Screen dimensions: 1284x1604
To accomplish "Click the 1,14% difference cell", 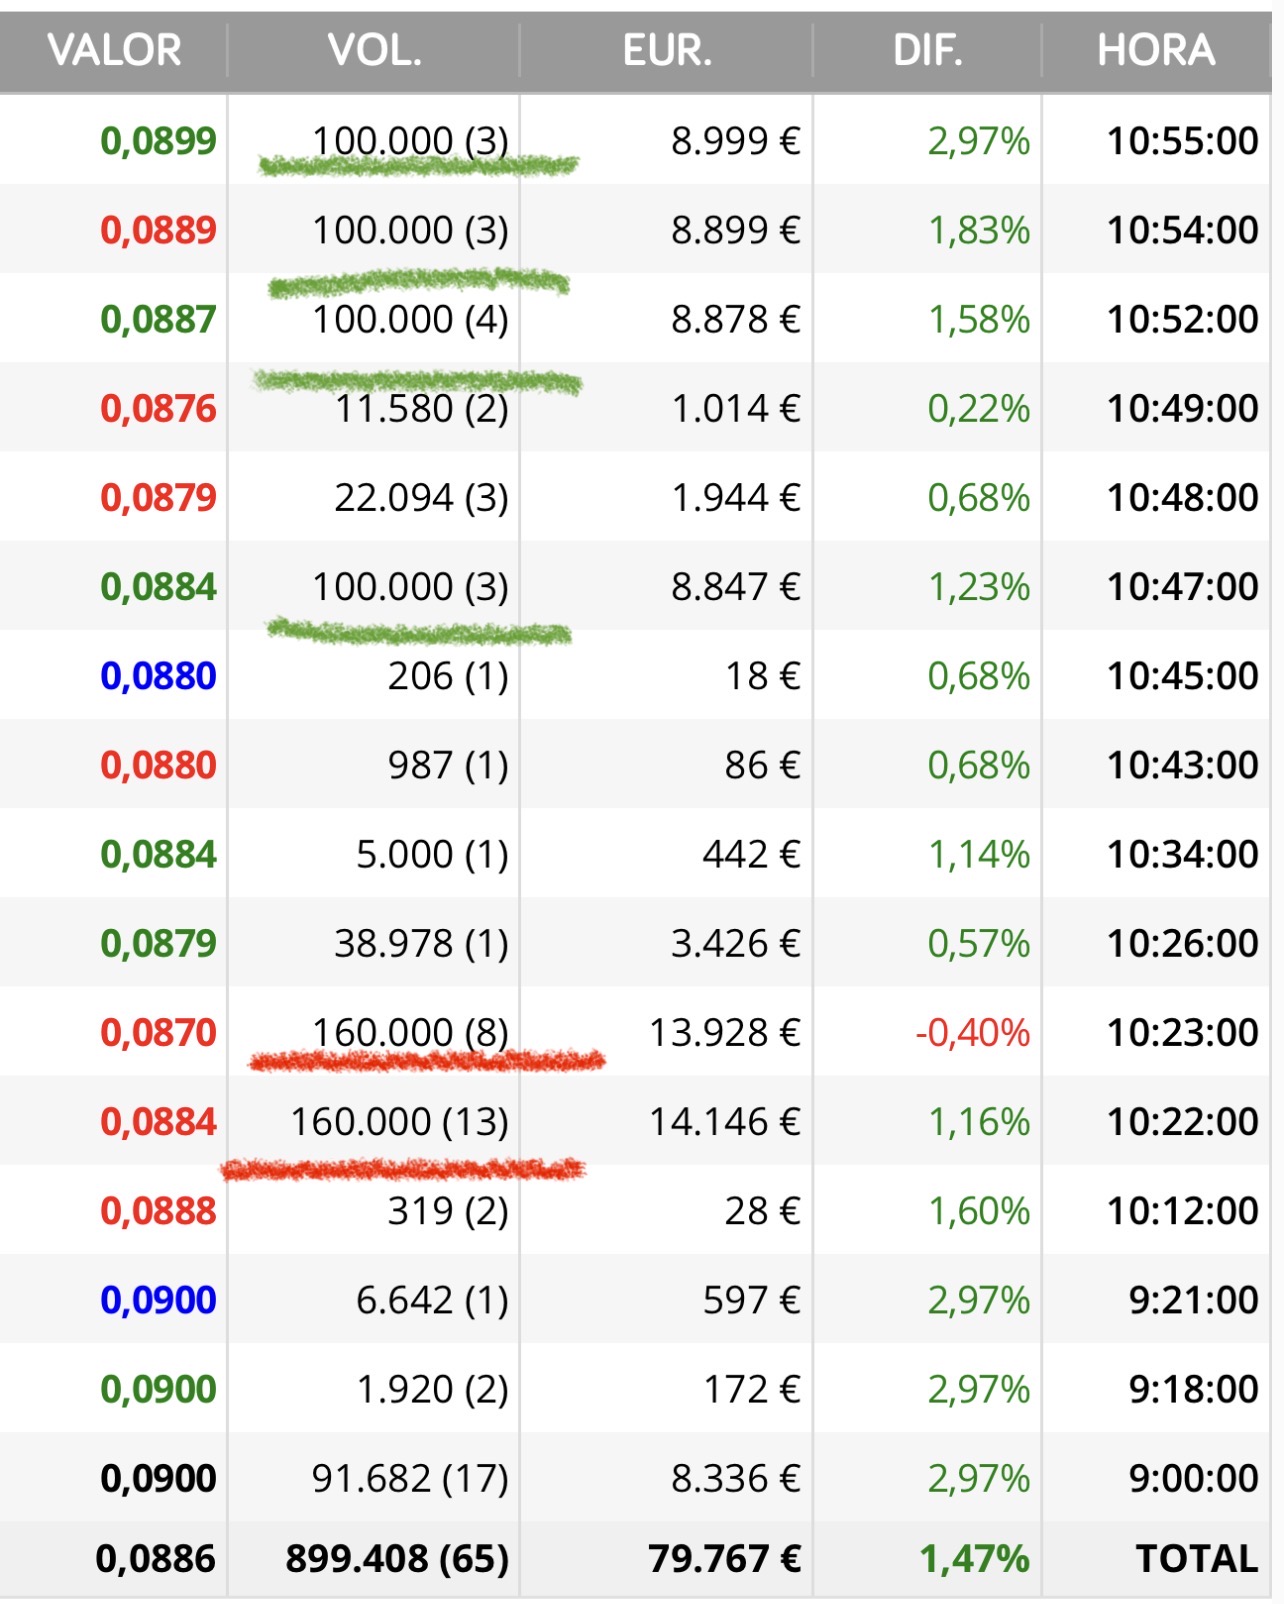I will 979,854.
